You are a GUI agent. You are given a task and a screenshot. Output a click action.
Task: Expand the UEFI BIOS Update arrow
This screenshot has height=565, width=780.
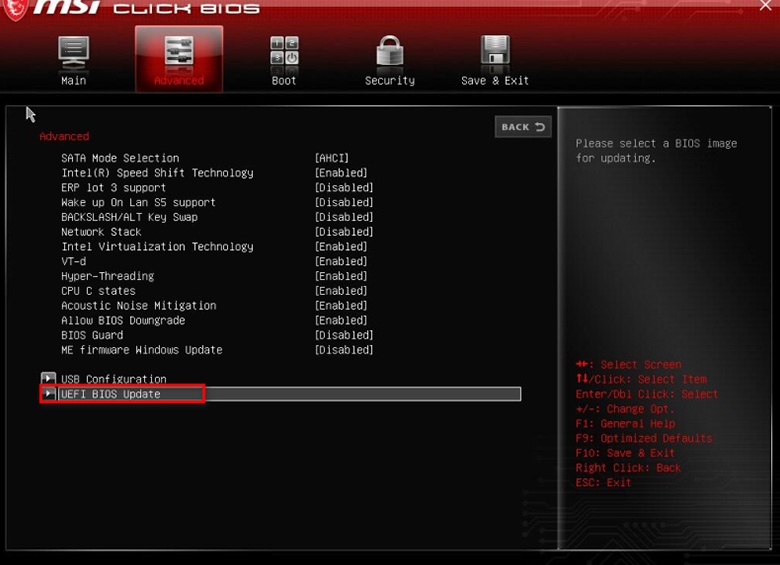point(48,393)
